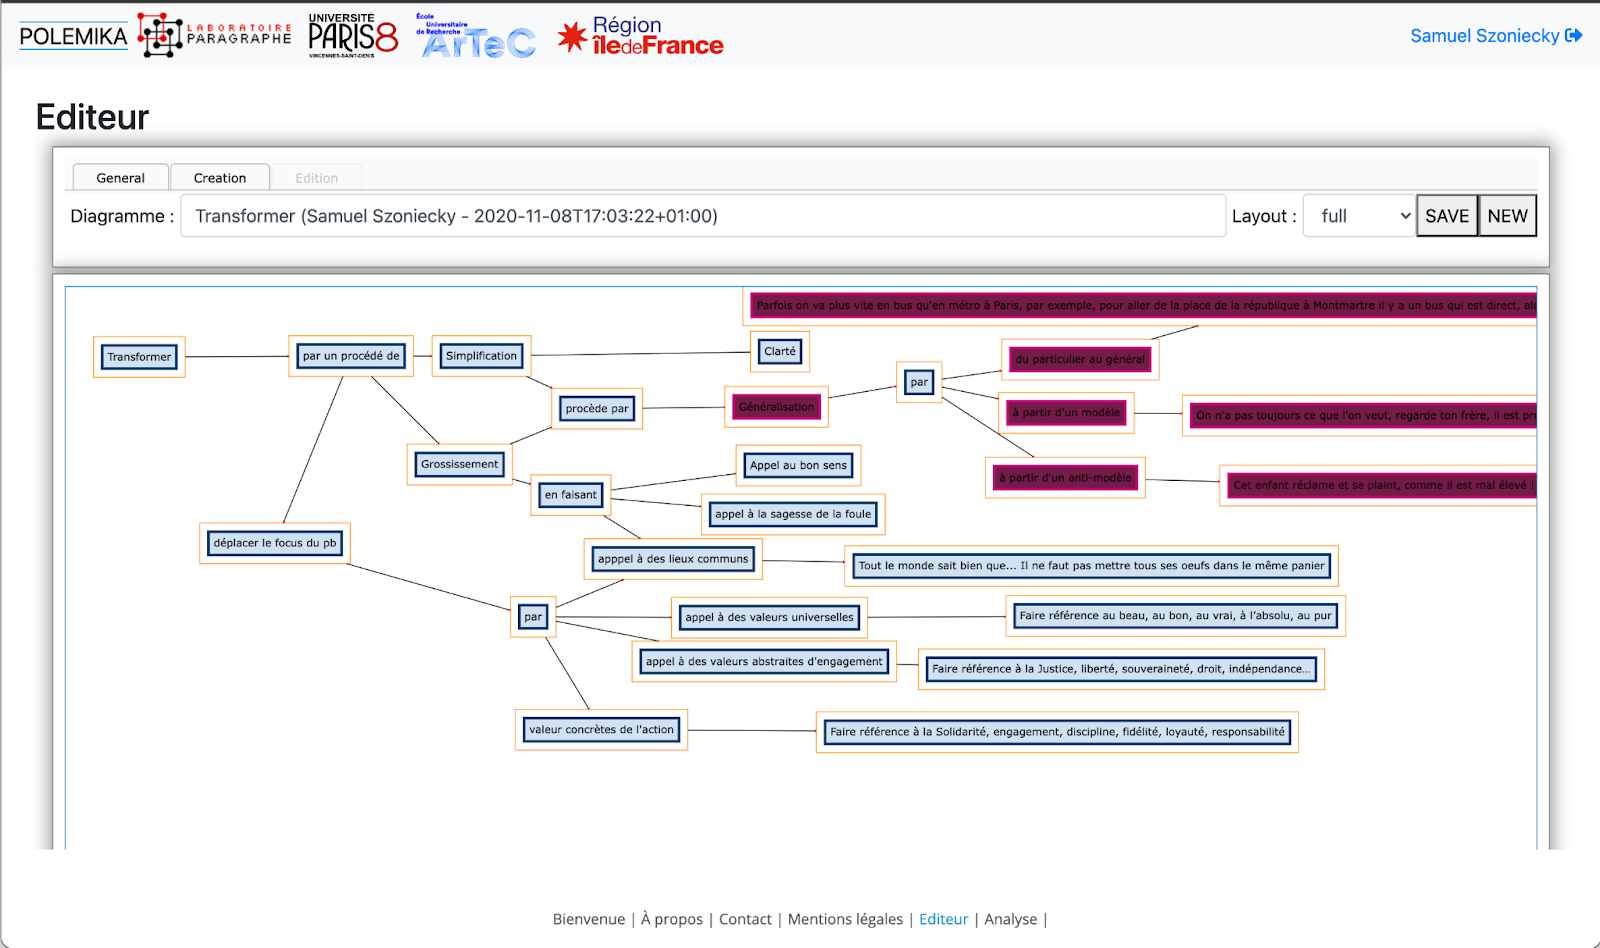Screen dimensions: 1600x948
Task: Select the 'déplacer le focus du pb' node
Action: [x=275, y=543]
